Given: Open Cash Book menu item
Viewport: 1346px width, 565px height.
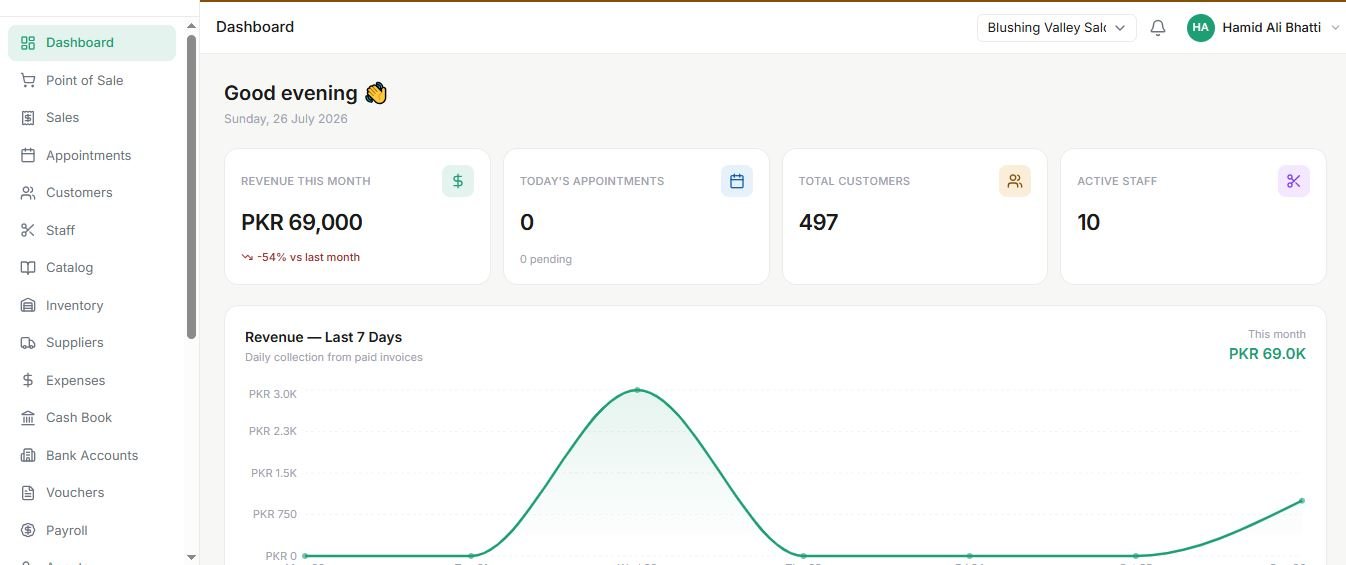Looking at the screenshot, I should (92, 418).
